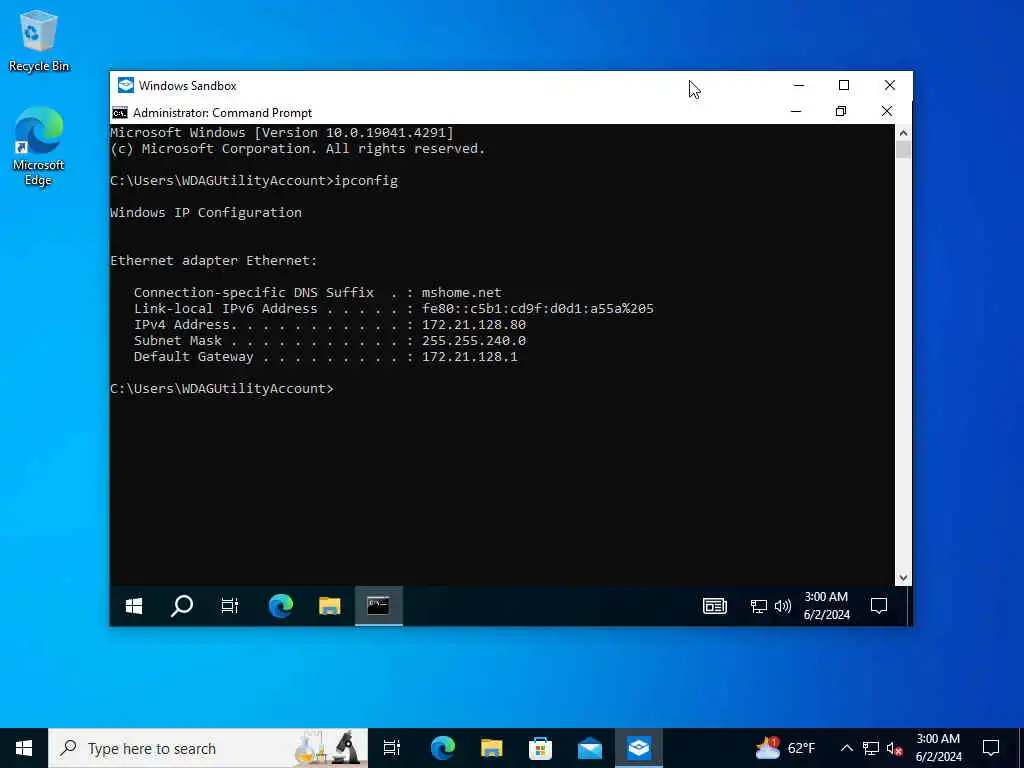
Task: Click the host 'Type here to search' box
Action: pos(208,748)
